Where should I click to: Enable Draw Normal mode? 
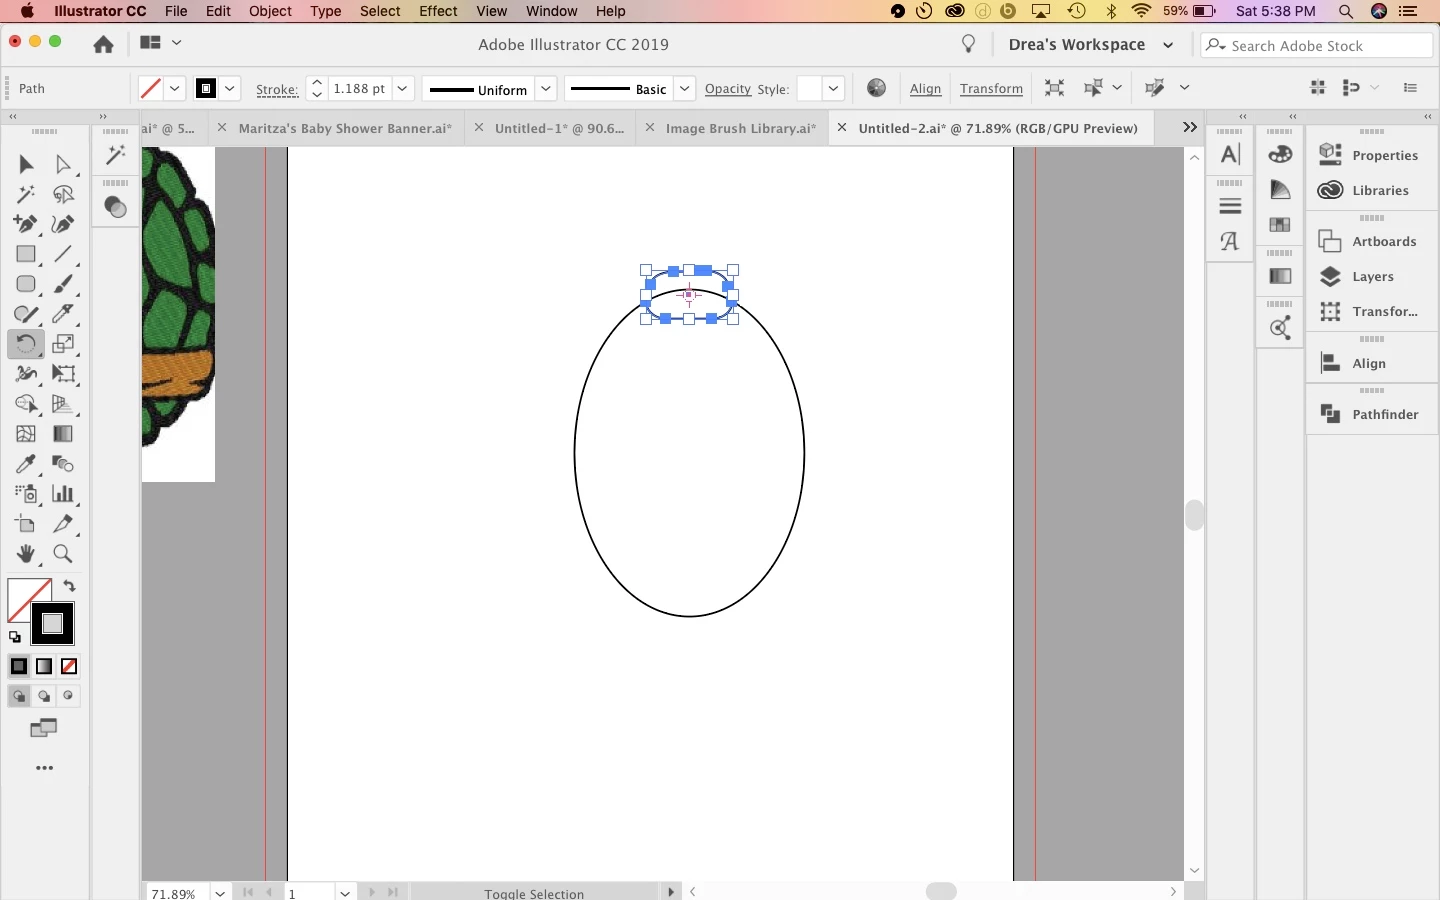[x=19, y=696]
